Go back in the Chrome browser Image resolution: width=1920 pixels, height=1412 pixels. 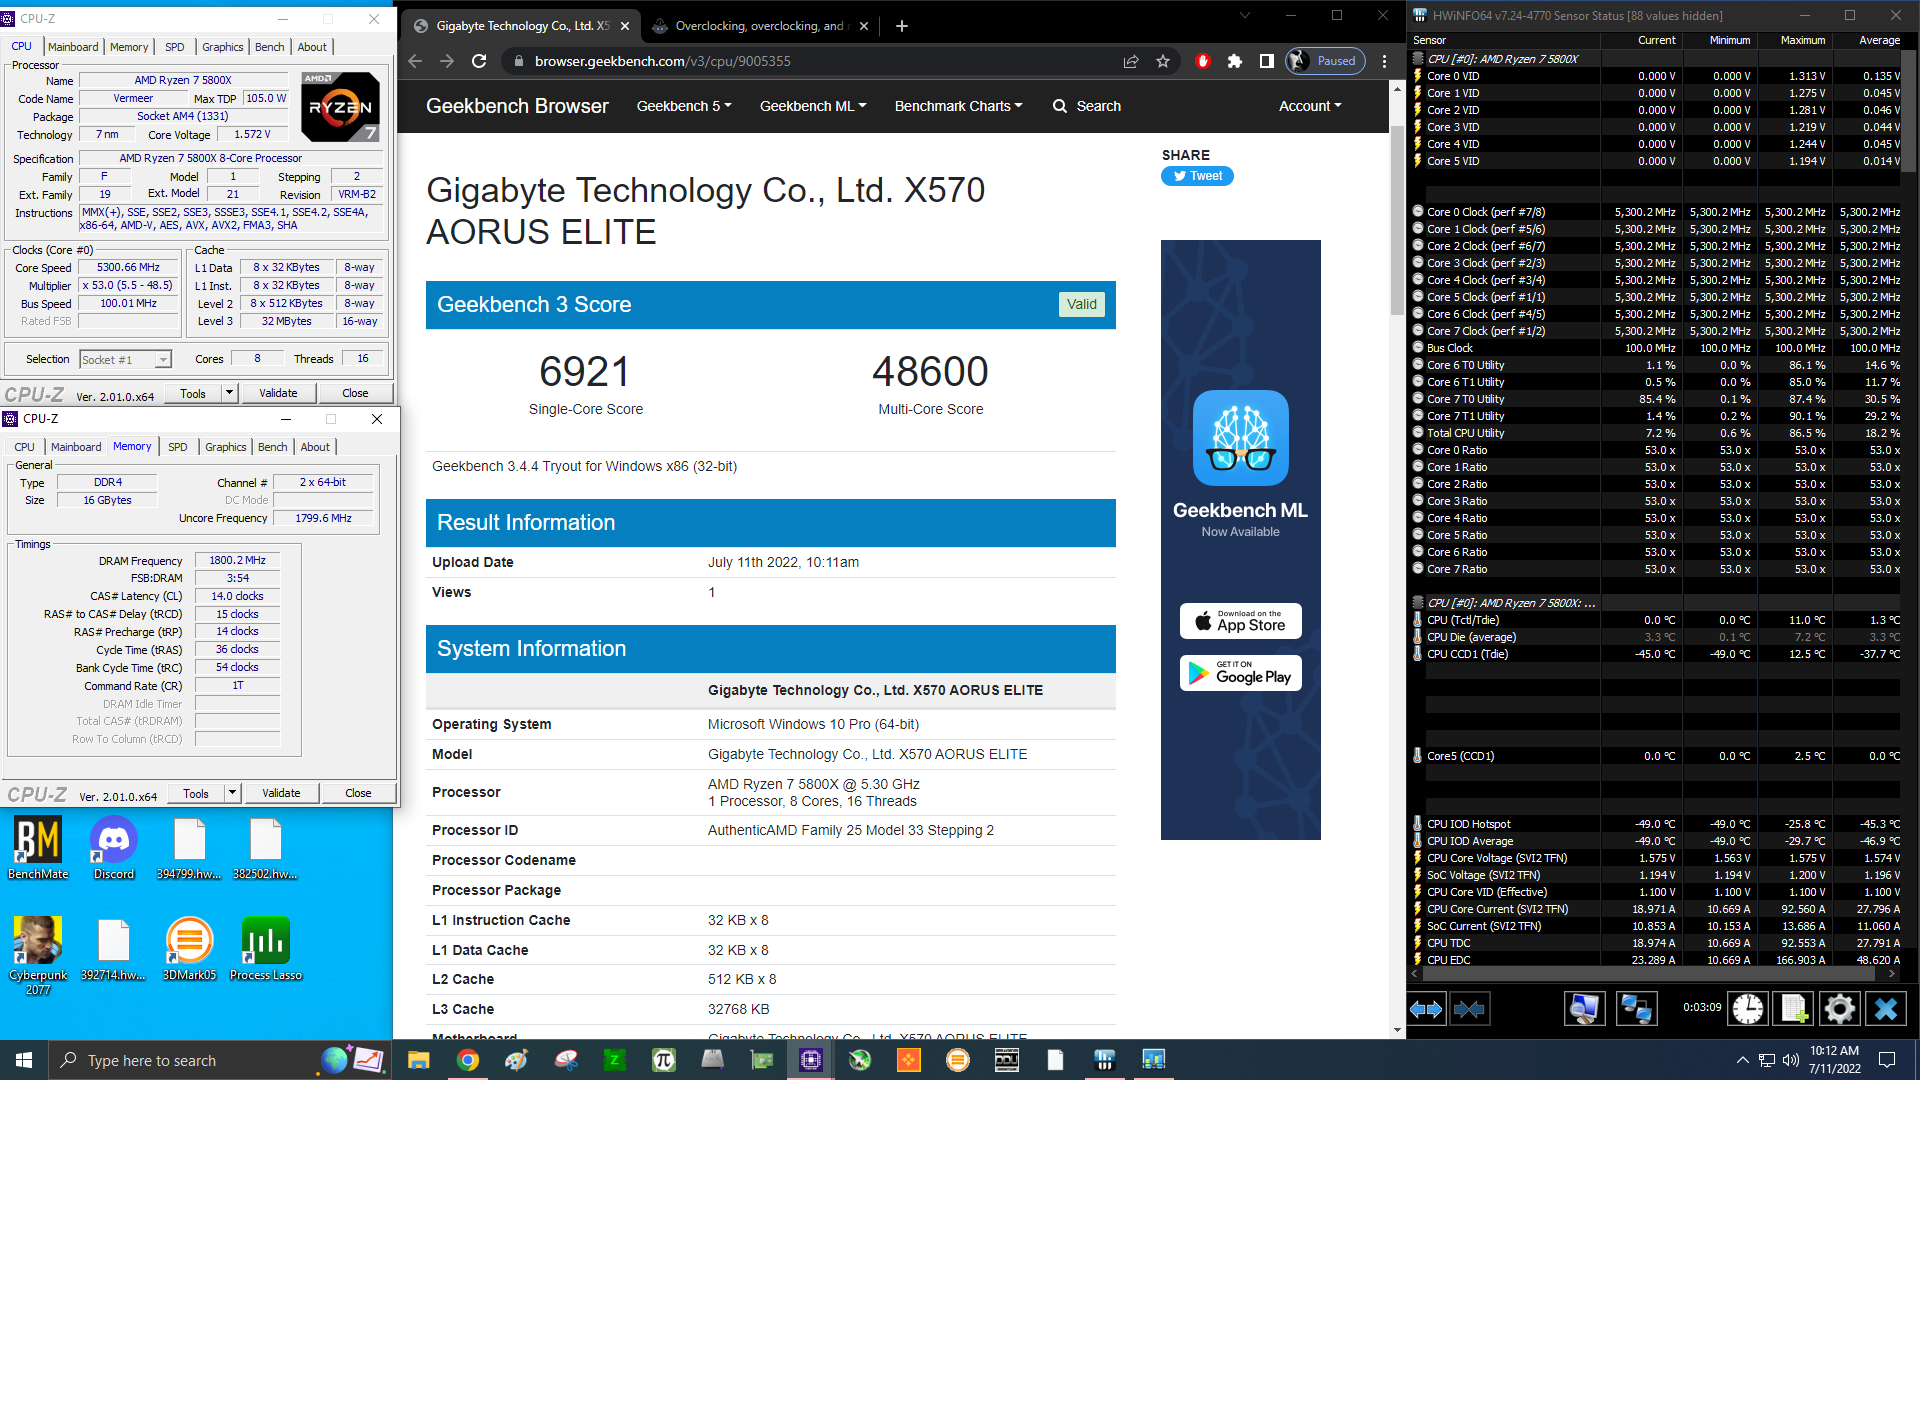coord(415,61)
